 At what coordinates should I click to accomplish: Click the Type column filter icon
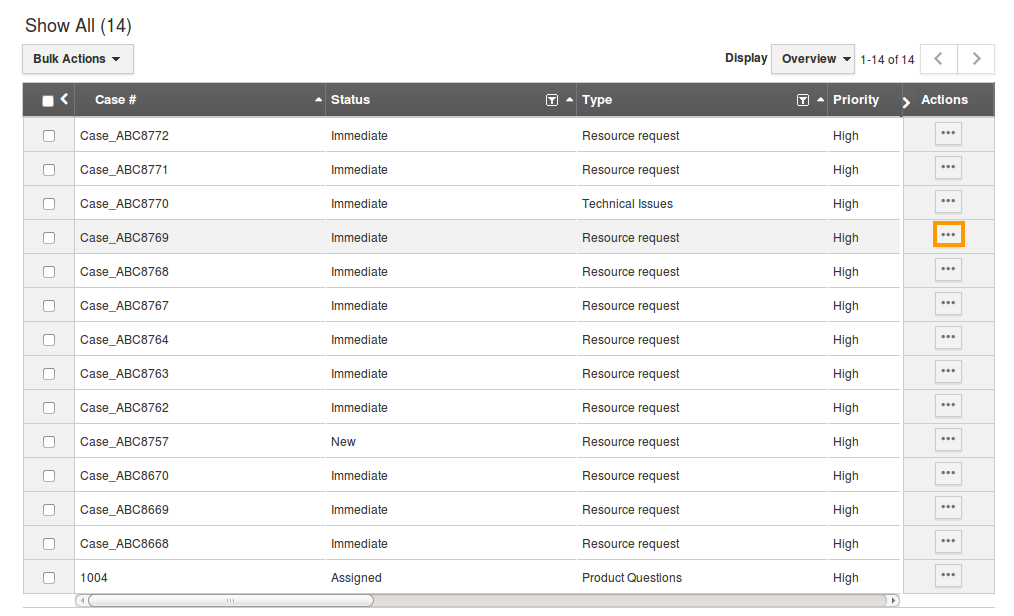click(802, 100)
